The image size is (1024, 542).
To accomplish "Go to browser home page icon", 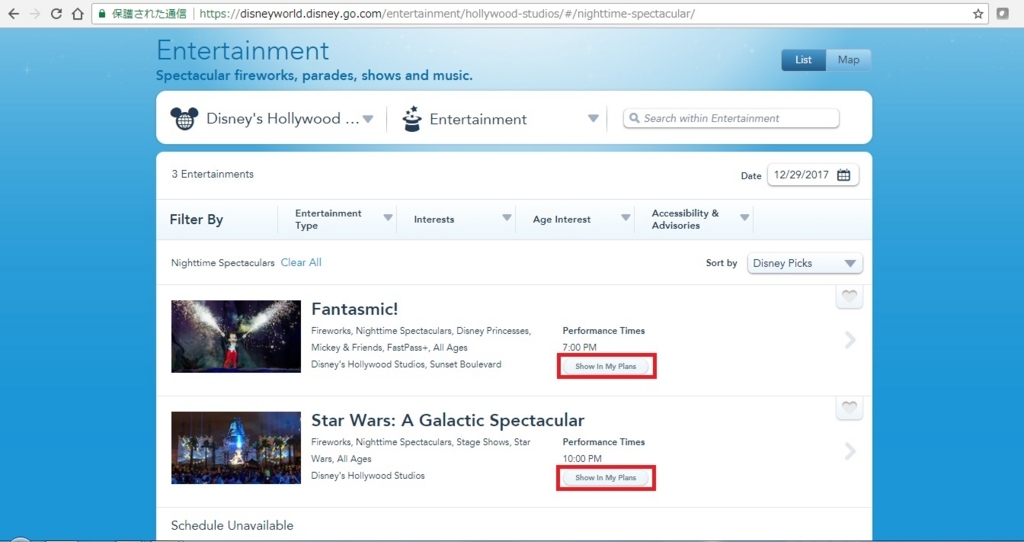I will [78, 14].
